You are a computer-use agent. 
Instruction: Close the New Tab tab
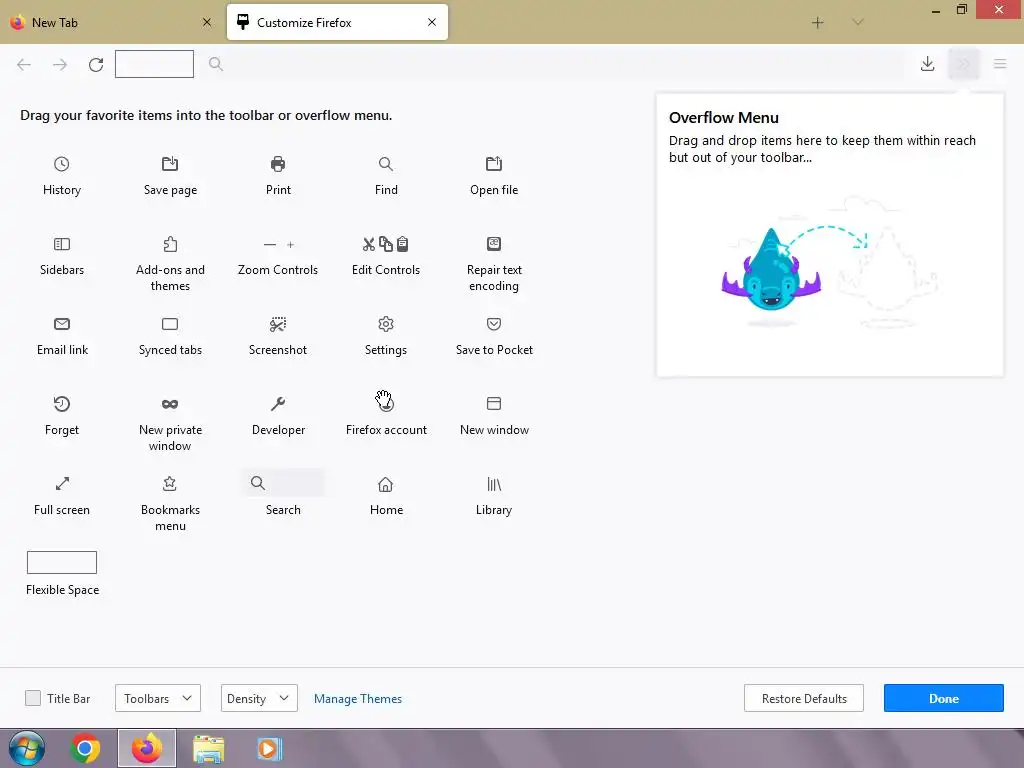click(206, 22)
